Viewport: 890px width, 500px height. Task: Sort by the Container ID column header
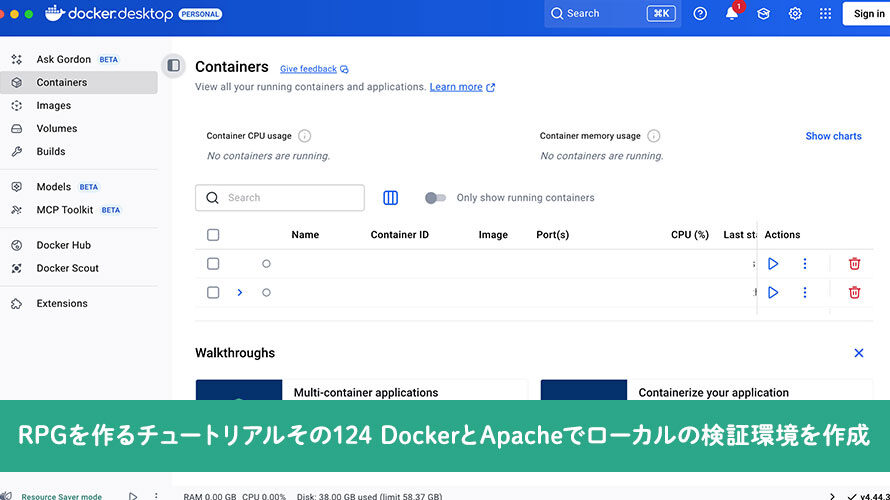(x=400, y=235)
